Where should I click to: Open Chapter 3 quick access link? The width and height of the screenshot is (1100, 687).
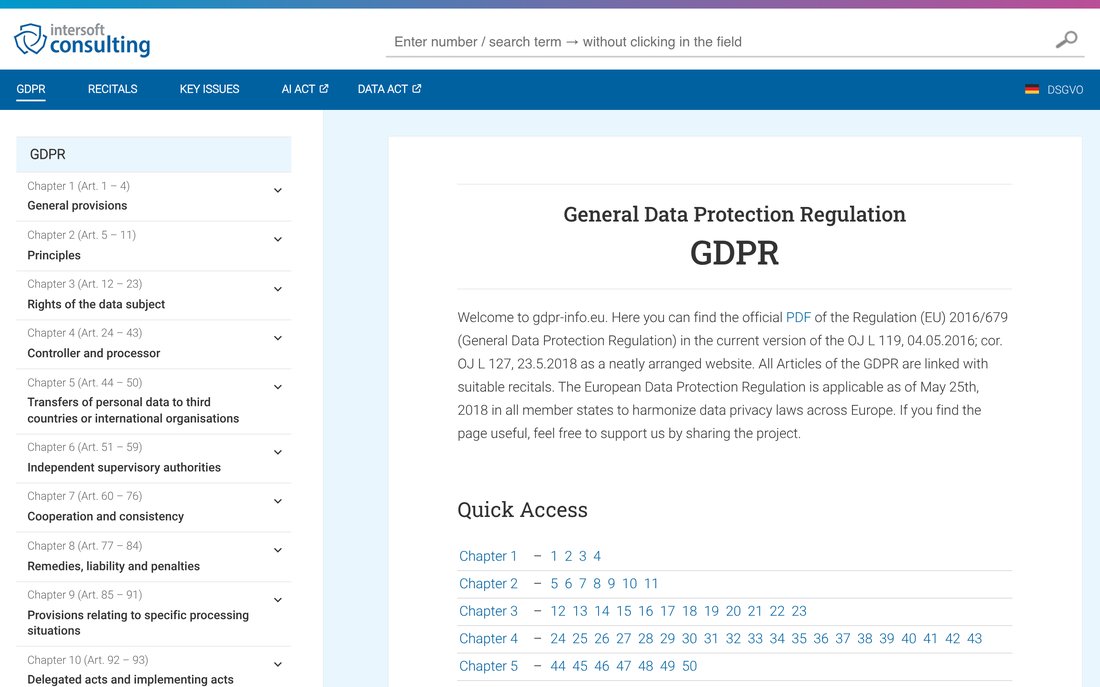coord(488,611)
